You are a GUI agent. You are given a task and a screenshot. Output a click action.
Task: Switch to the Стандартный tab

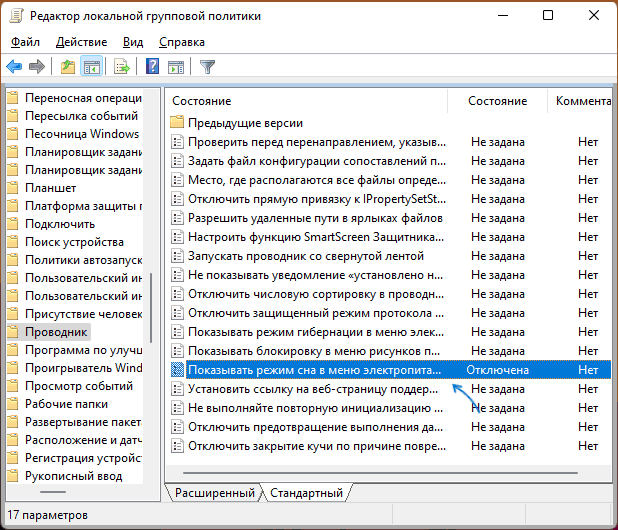306,493
